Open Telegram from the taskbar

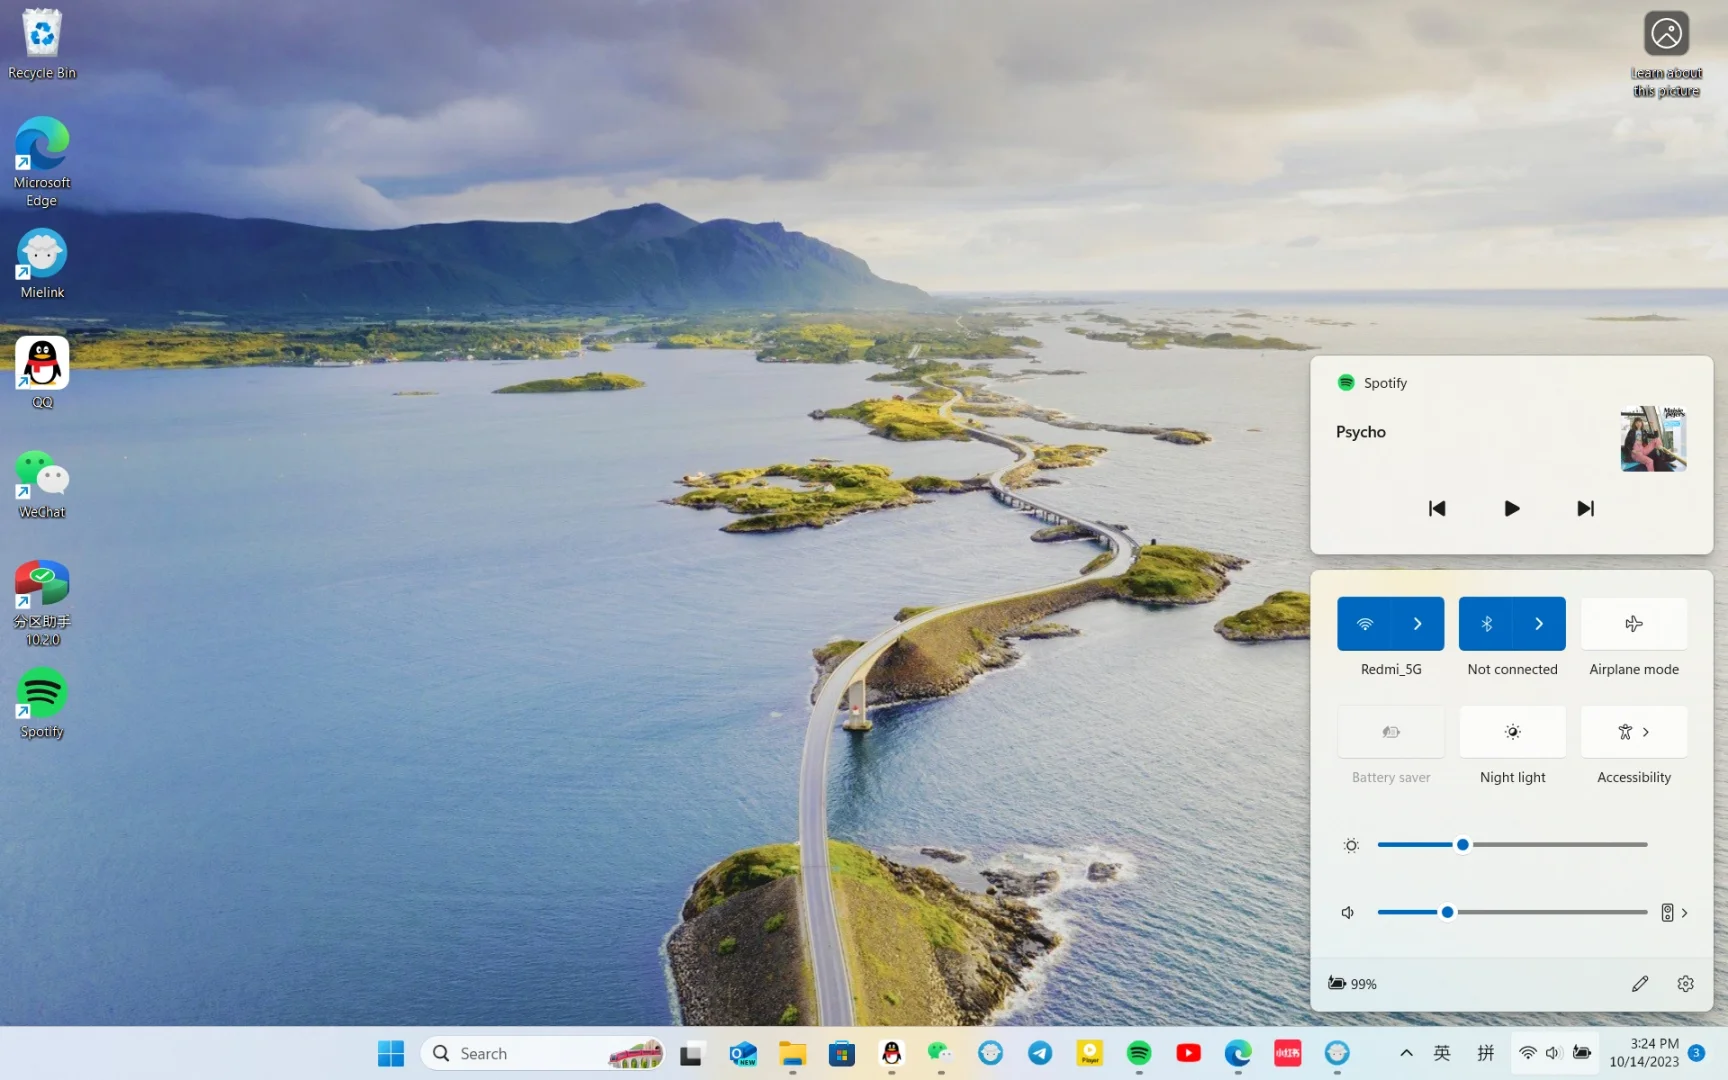(x=1040, y=1053)
